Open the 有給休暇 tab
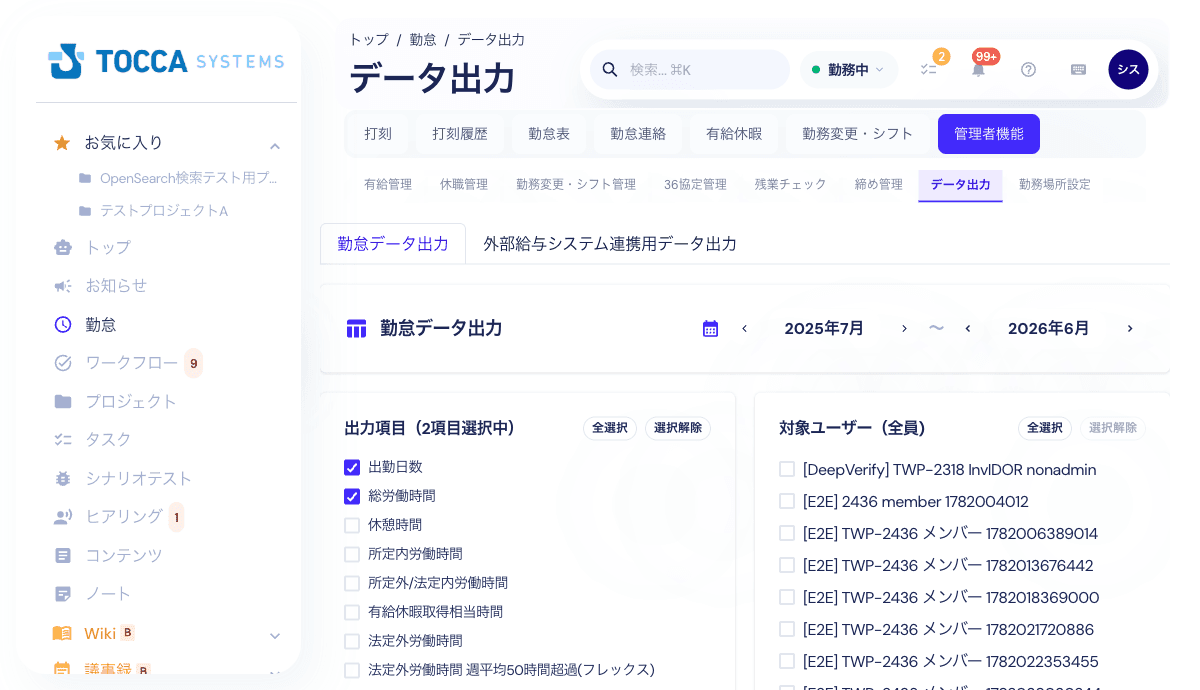Screen dimensions: 1200x690 734,134
